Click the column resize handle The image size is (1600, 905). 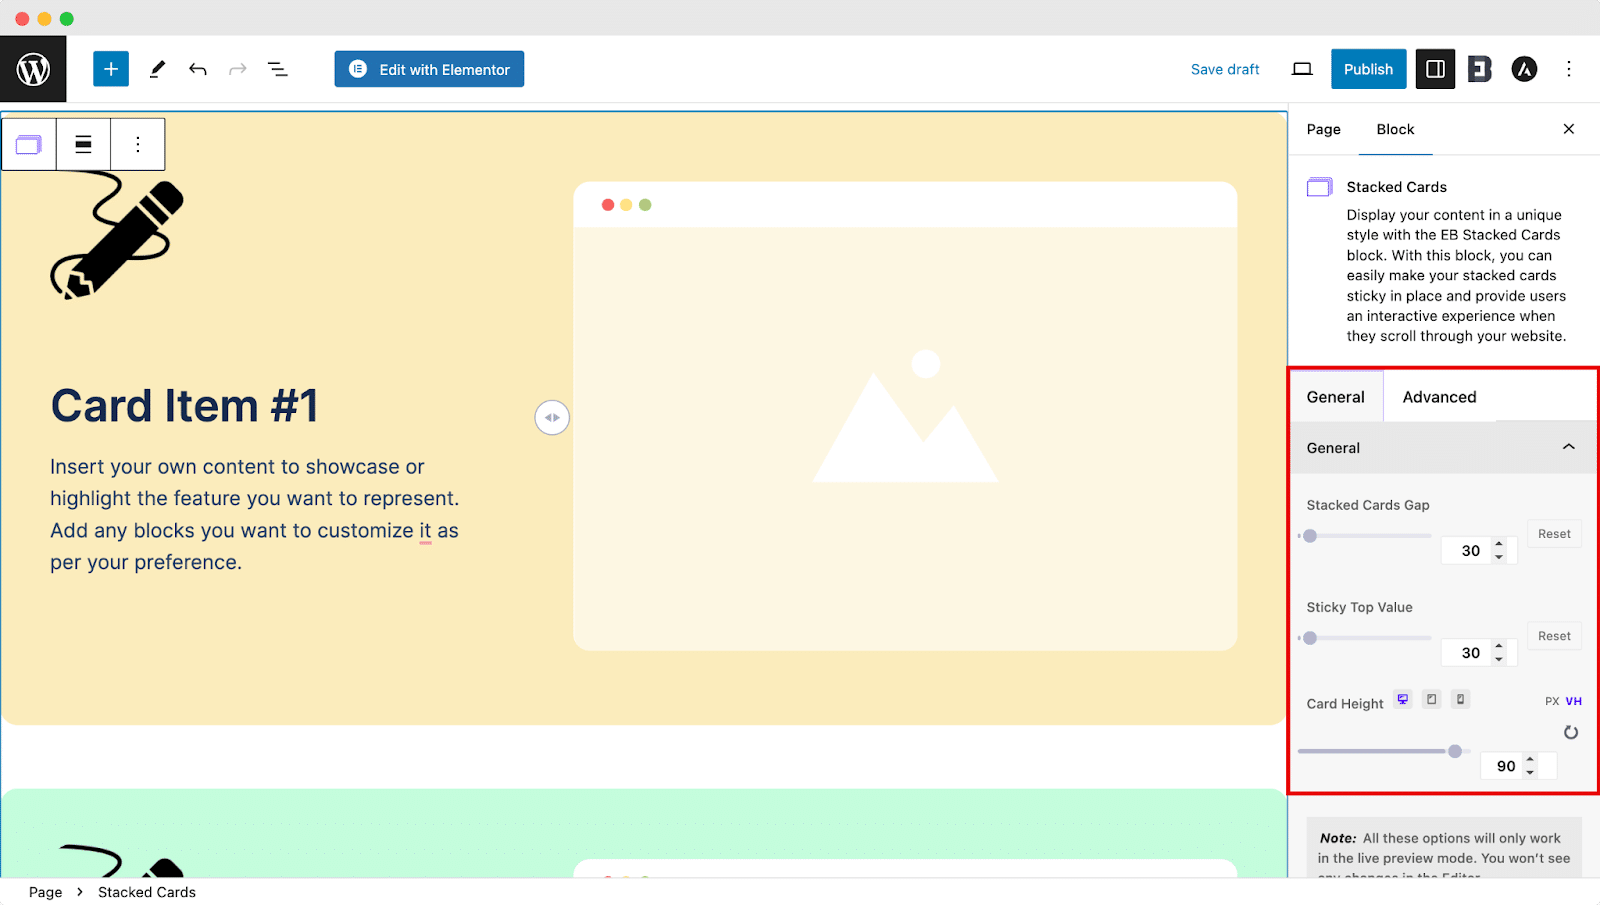click(x=552, y=417)
